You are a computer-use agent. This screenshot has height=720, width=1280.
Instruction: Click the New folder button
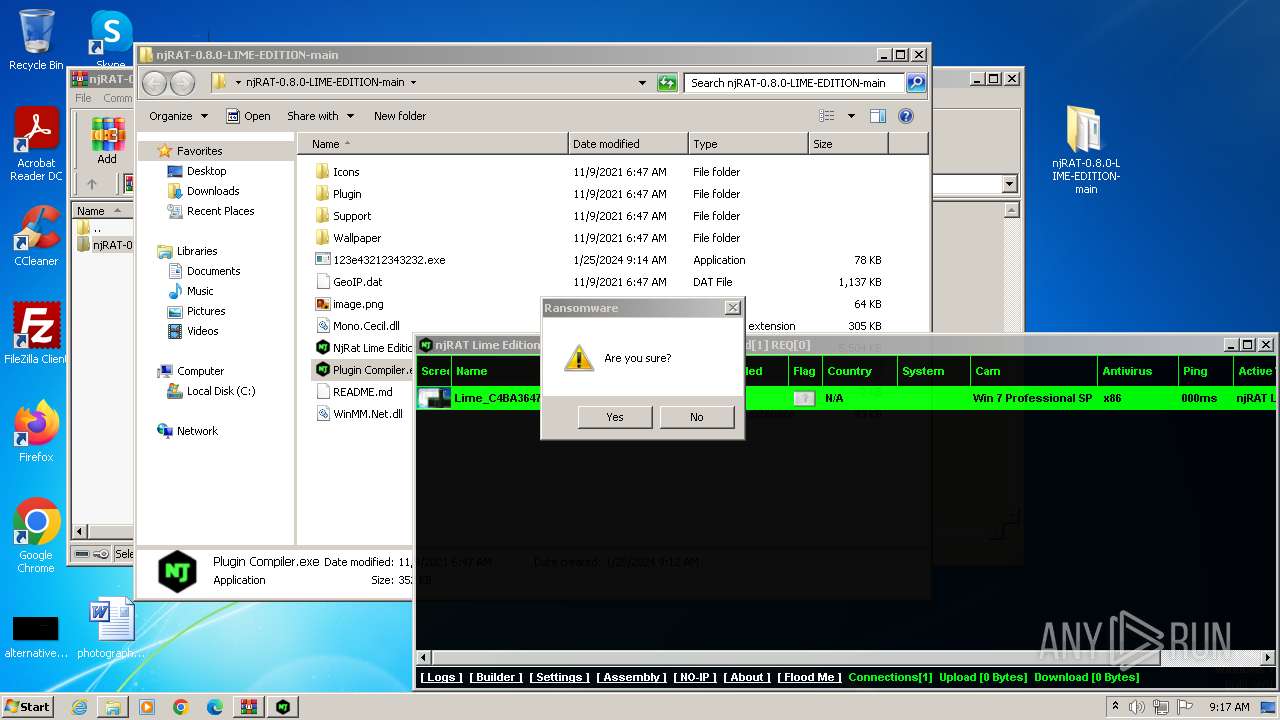[400, 116]
